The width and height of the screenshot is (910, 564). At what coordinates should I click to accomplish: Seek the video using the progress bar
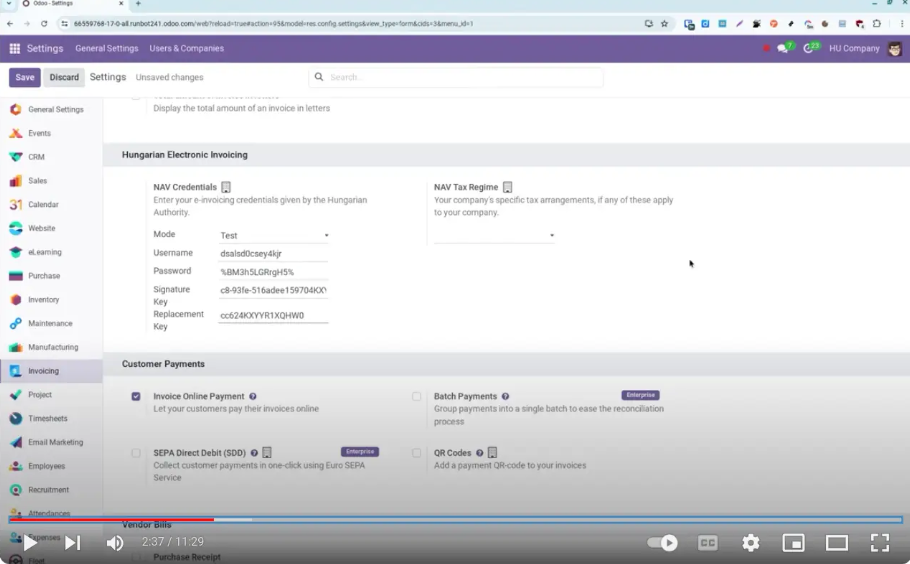(x=456, y=519)
